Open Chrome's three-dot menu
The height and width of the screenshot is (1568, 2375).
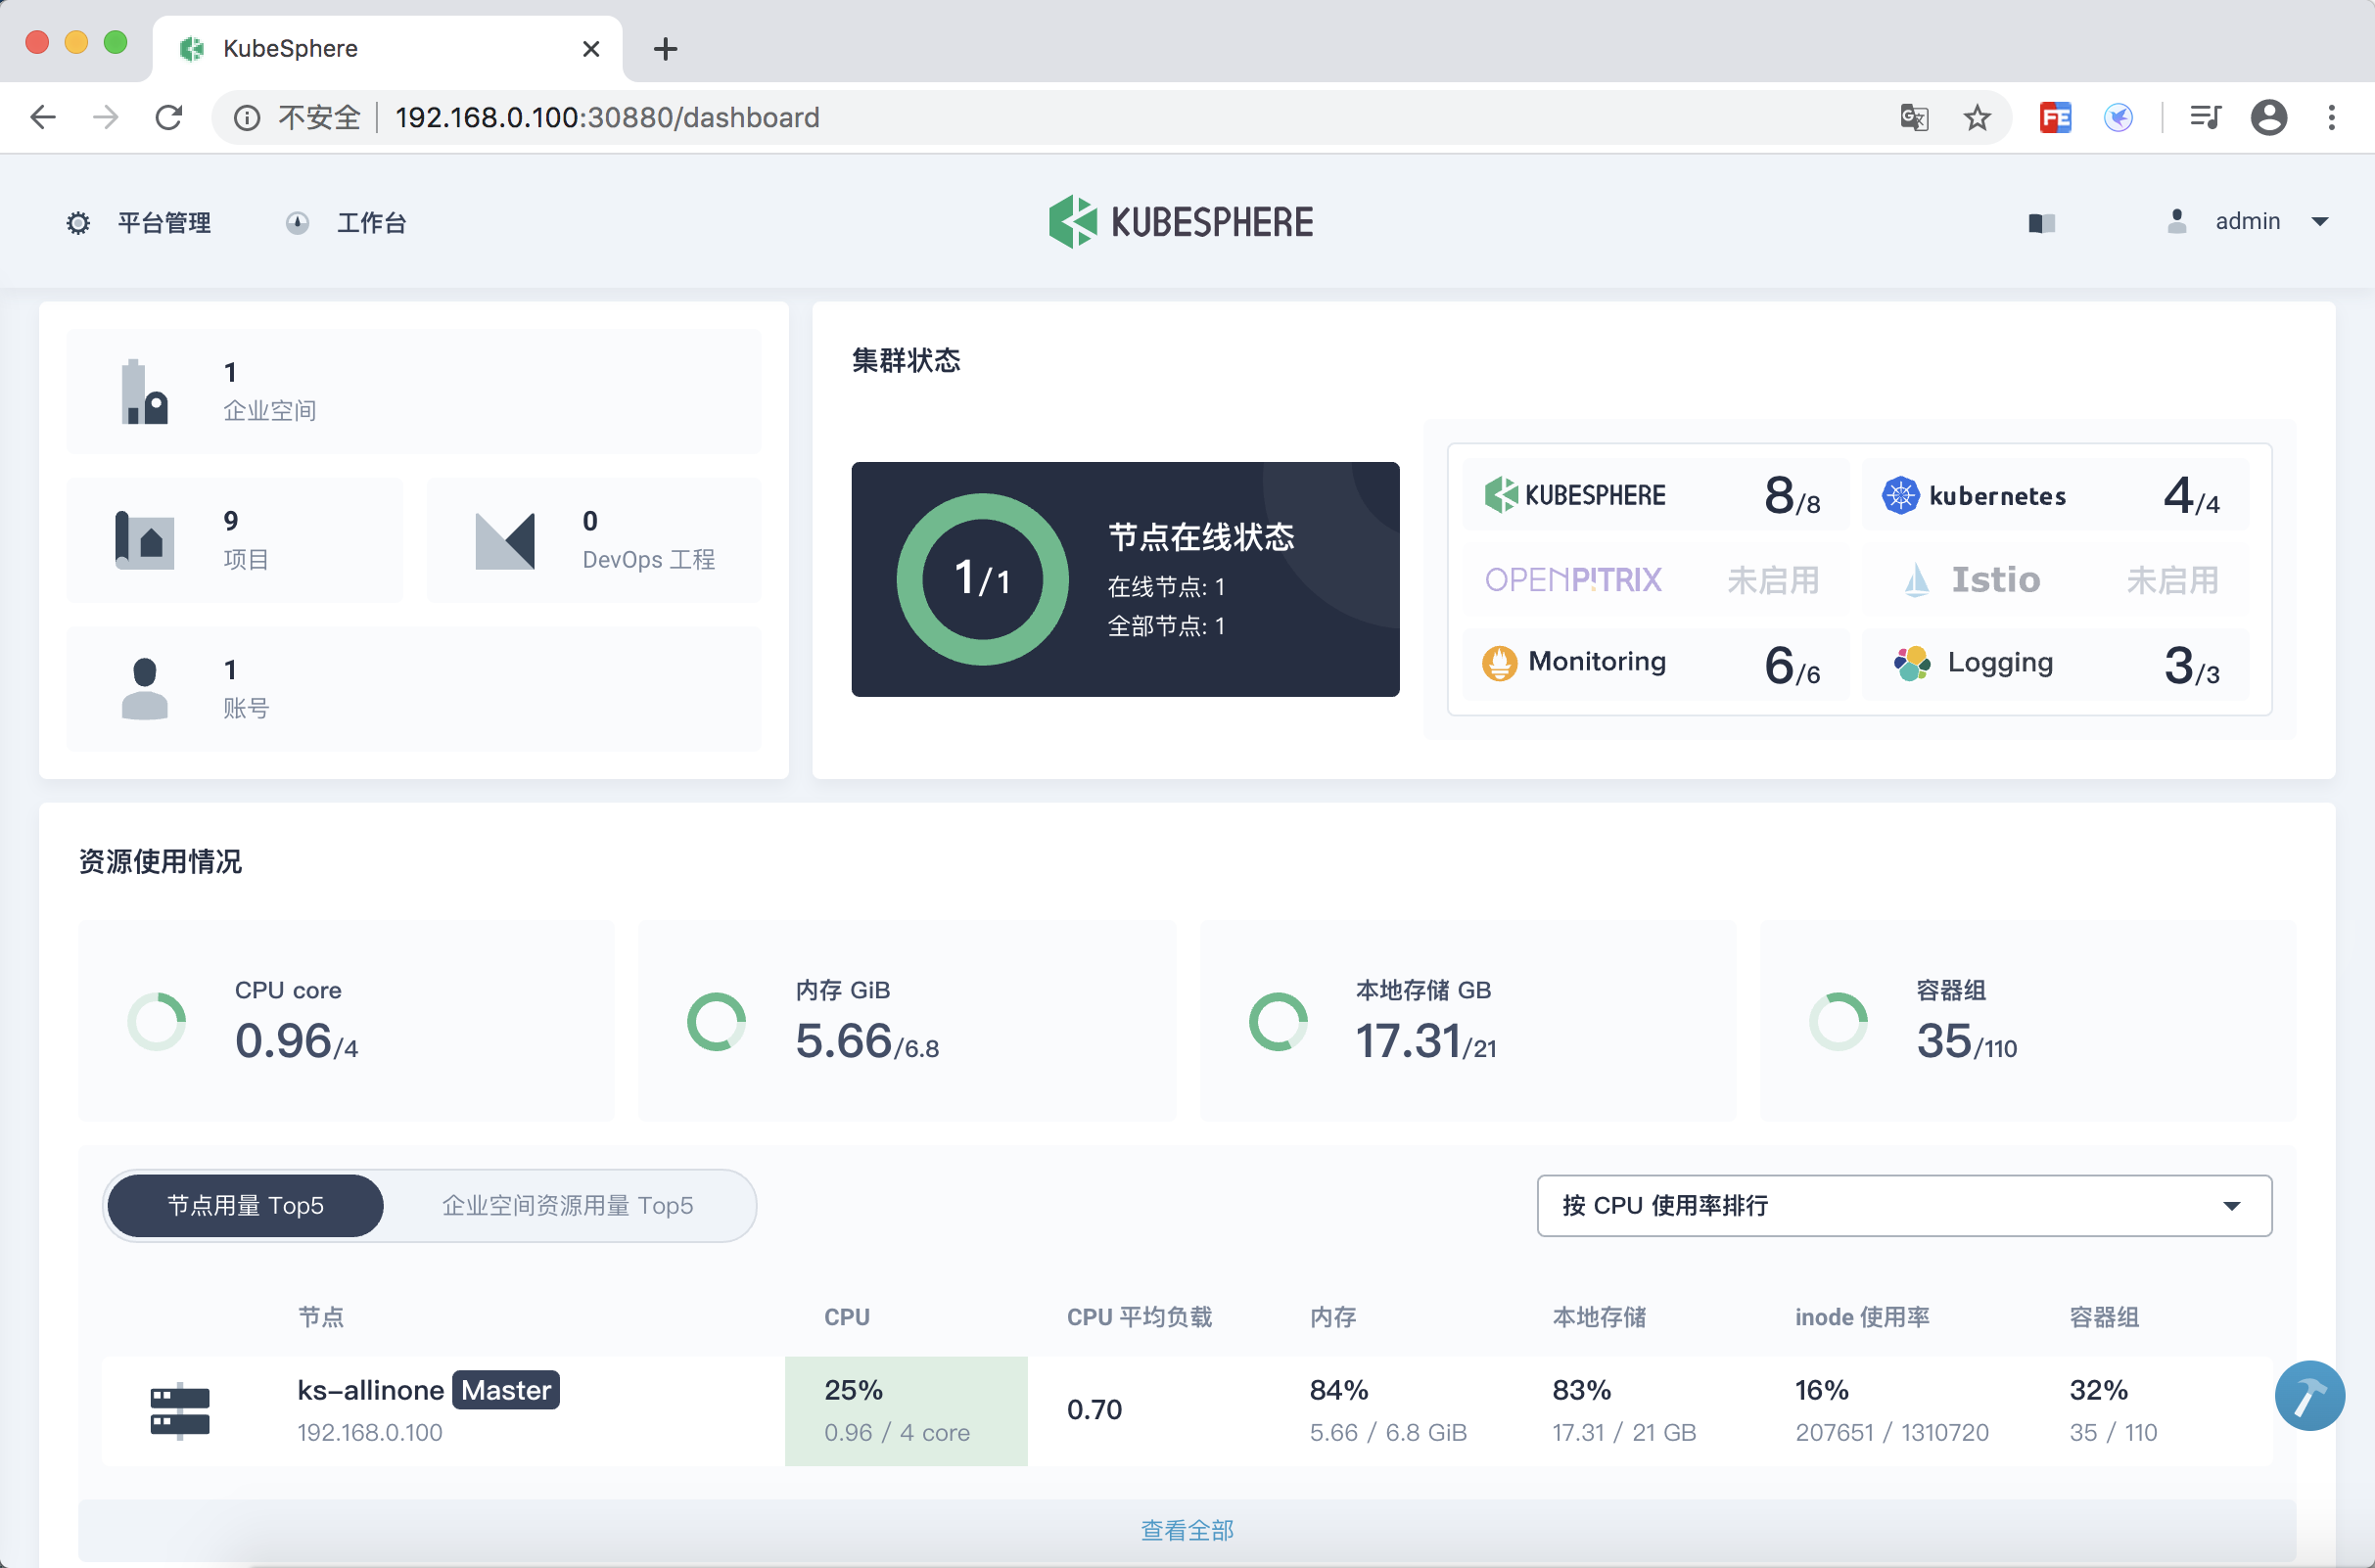[x=2331, y=118]
